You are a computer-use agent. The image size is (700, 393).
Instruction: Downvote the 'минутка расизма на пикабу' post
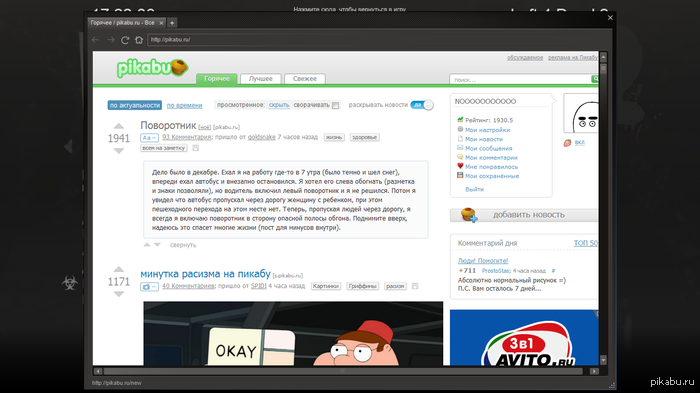119,294
